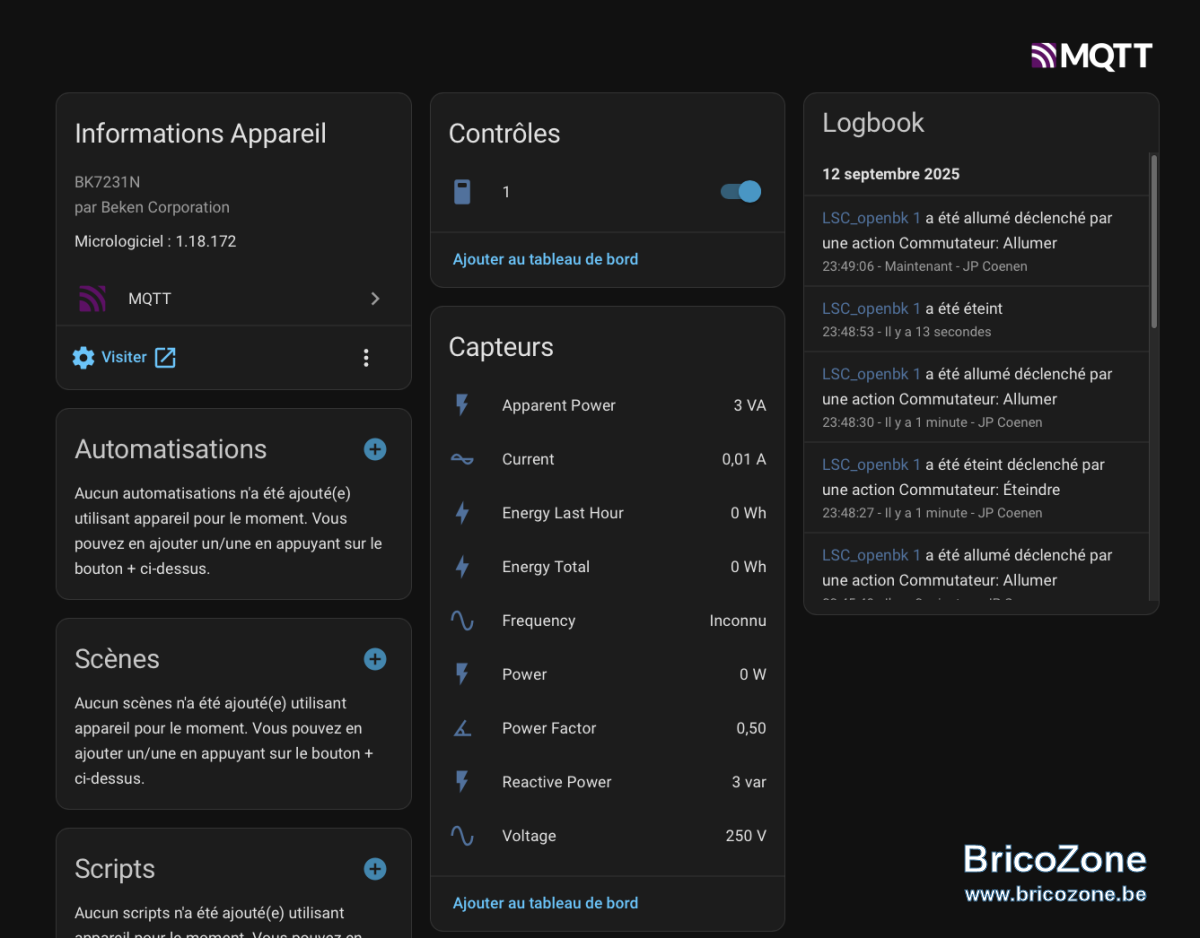Click Ajouter au tableau de bord under Contrôles
The height and width of the screenshot is (938, 1200).
(x=545, y=259)
